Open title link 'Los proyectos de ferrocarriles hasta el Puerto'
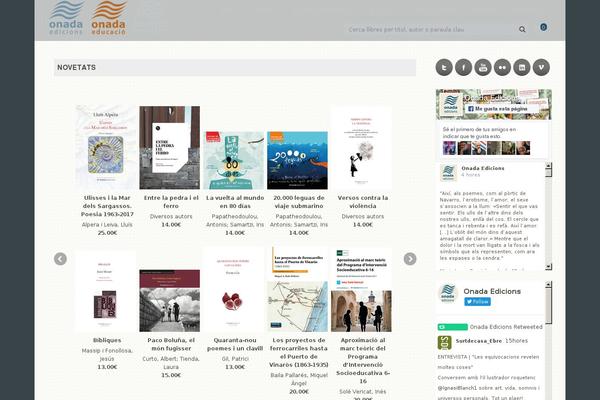This screenshot has height=400, width=600. (x=298, y=353)
